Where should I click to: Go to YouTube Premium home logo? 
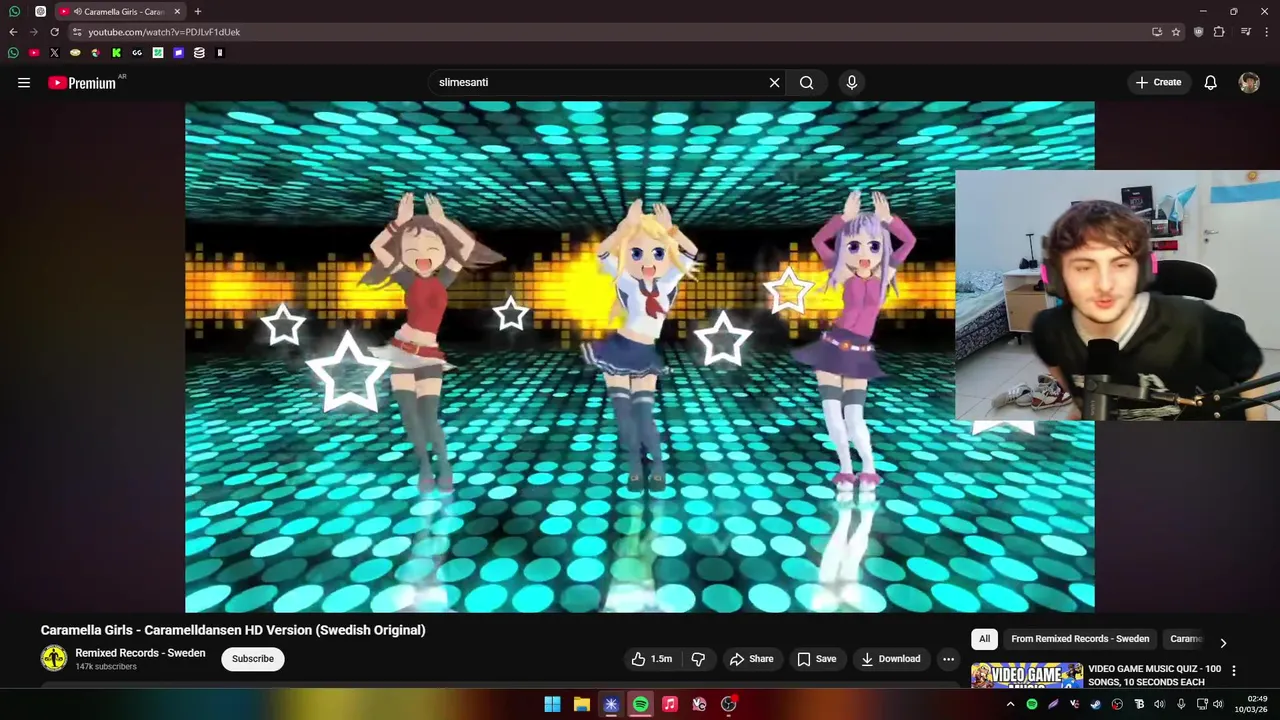tap(82, 83)
